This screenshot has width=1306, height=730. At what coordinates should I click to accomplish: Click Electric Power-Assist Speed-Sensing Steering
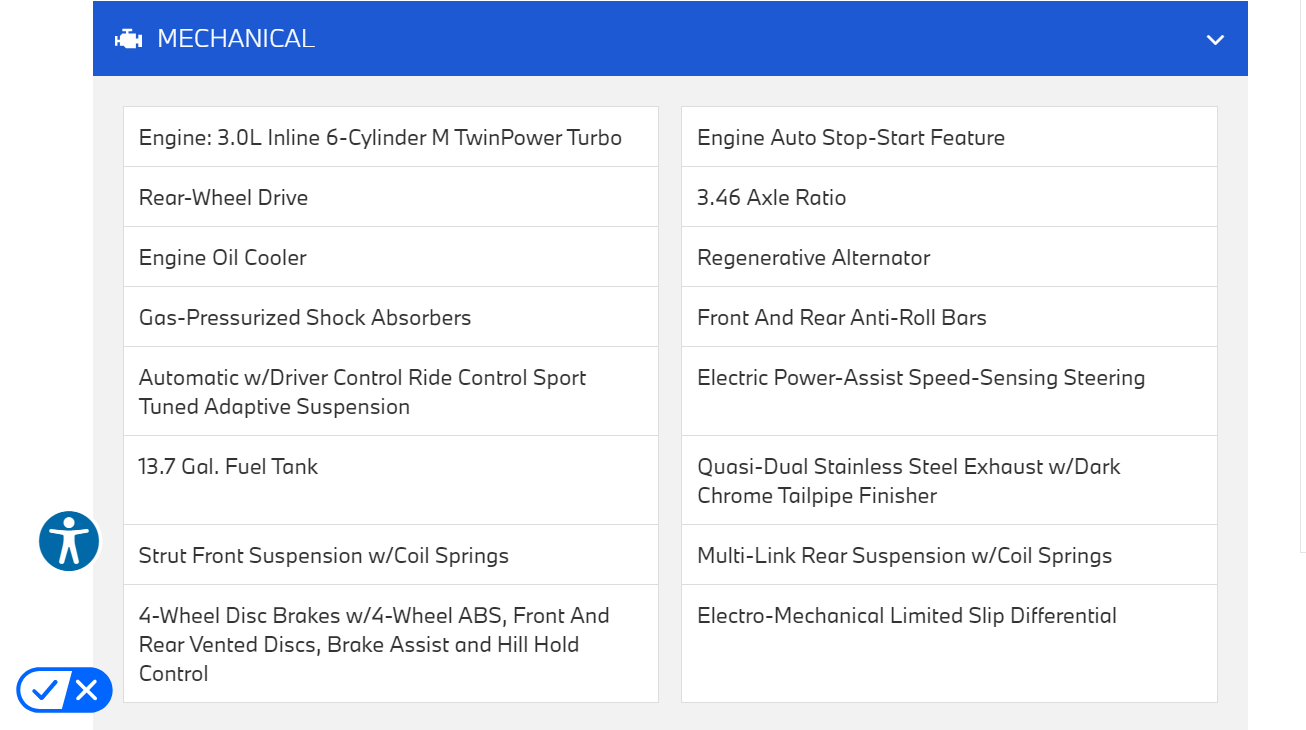point(921,378)
